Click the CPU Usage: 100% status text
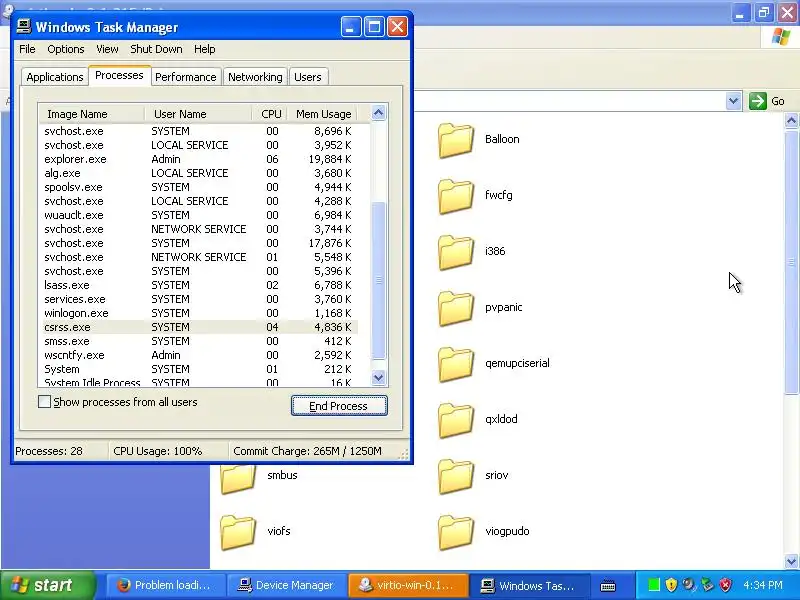Viewport: 800px width, 600px height. coord(158,451)
